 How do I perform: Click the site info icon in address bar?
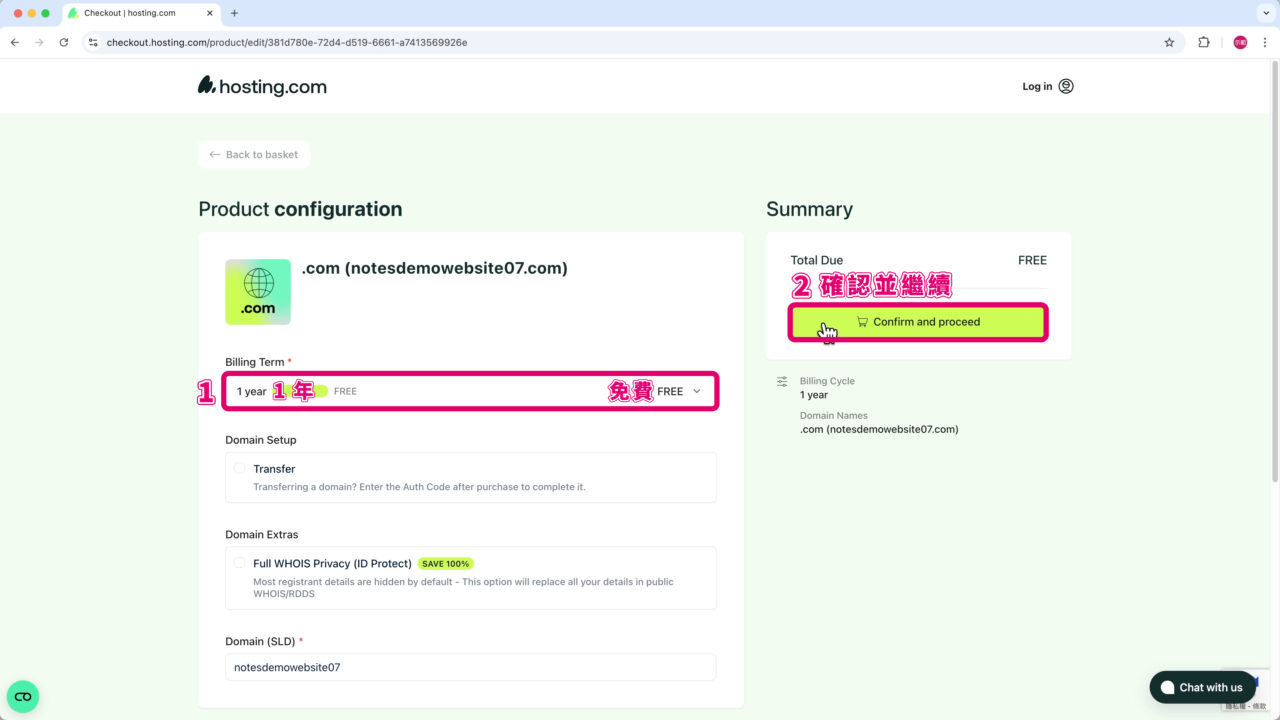tap(93, 43)
